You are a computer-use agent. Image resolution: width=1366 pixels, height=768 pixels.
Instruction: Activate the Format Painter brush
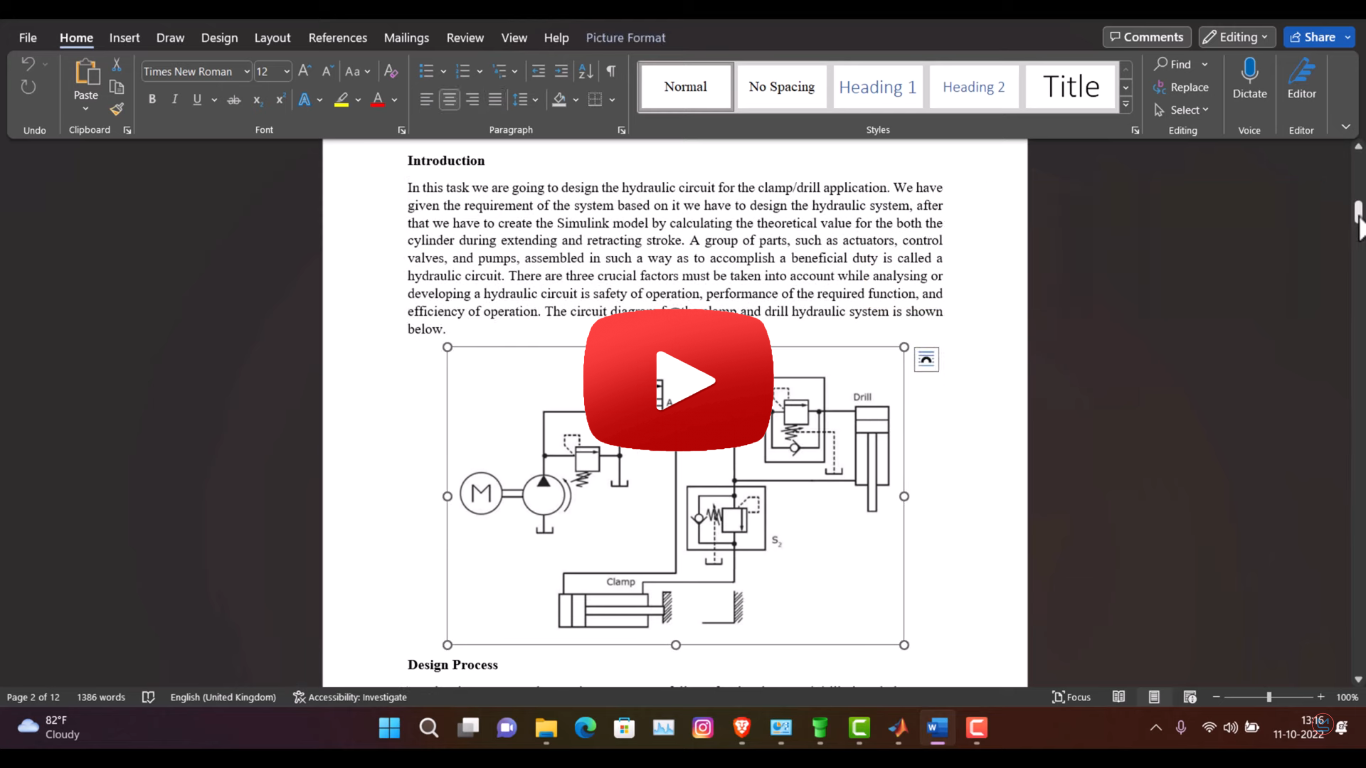(x=116, y=109)
